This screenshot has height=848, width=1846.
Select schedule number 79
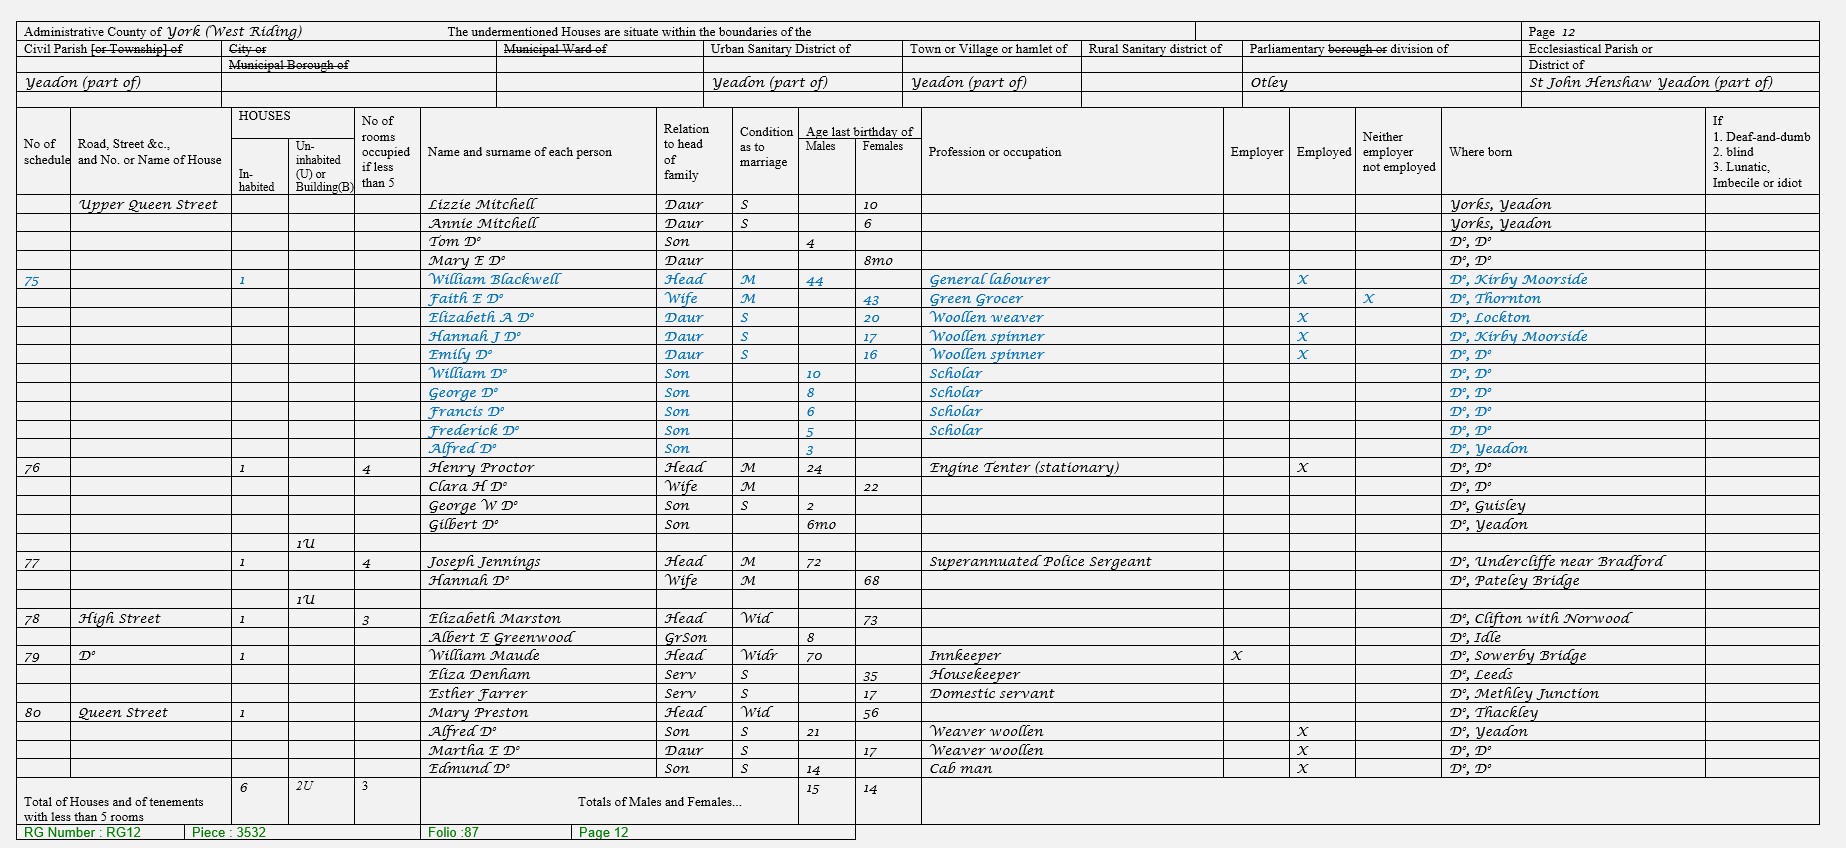pyautogui.click(x=32, y=656)
